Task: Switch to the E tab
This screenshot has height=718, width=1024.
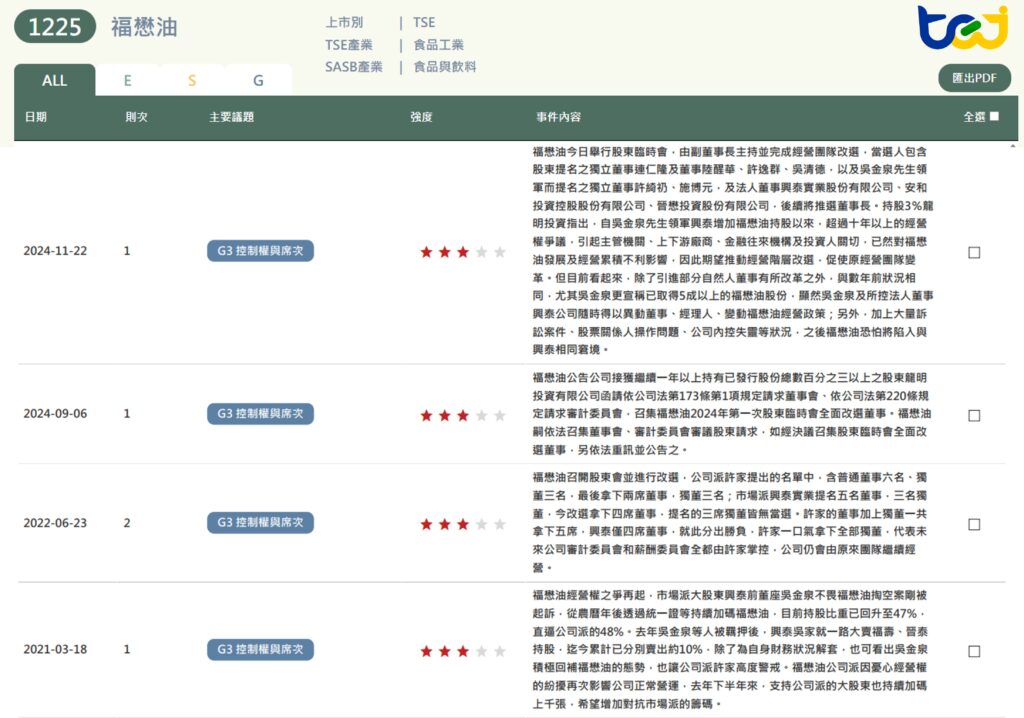Action: point(127,79)
